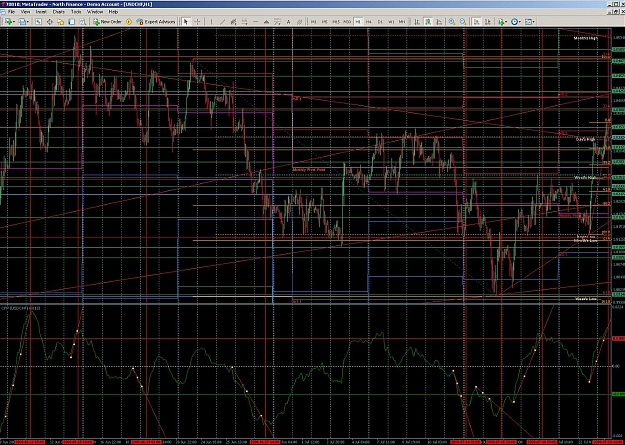The image size is (625, 445).
Task: Toggle chart auto scroll
Action: (477, 22)
